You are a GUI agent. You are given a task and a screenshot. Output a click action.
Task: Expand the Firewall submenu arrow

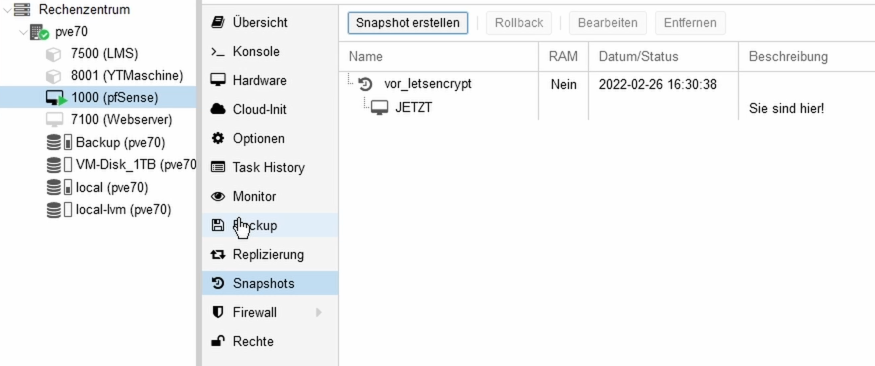[319, 312]
